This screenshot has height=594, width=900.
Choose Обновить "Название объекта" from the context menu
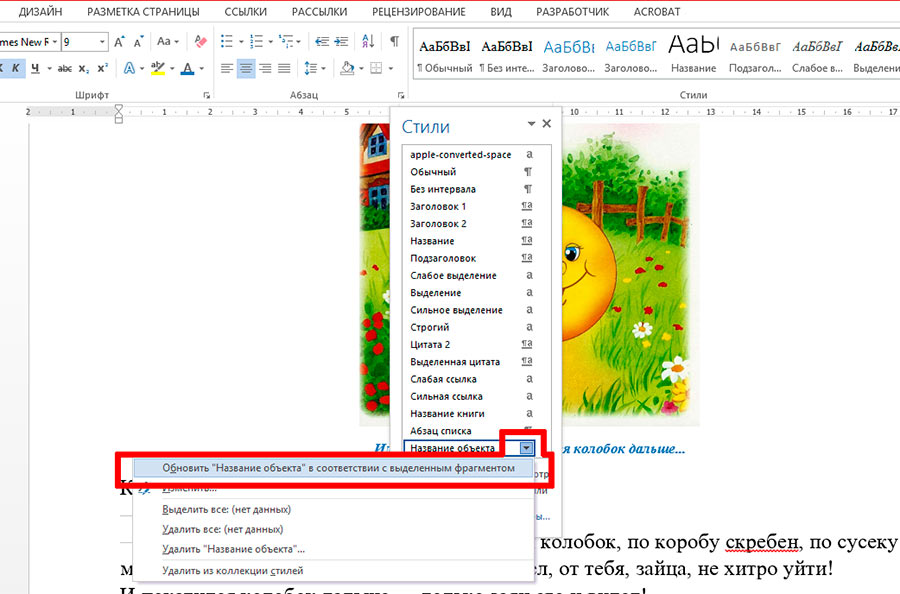tap(338, 468)
